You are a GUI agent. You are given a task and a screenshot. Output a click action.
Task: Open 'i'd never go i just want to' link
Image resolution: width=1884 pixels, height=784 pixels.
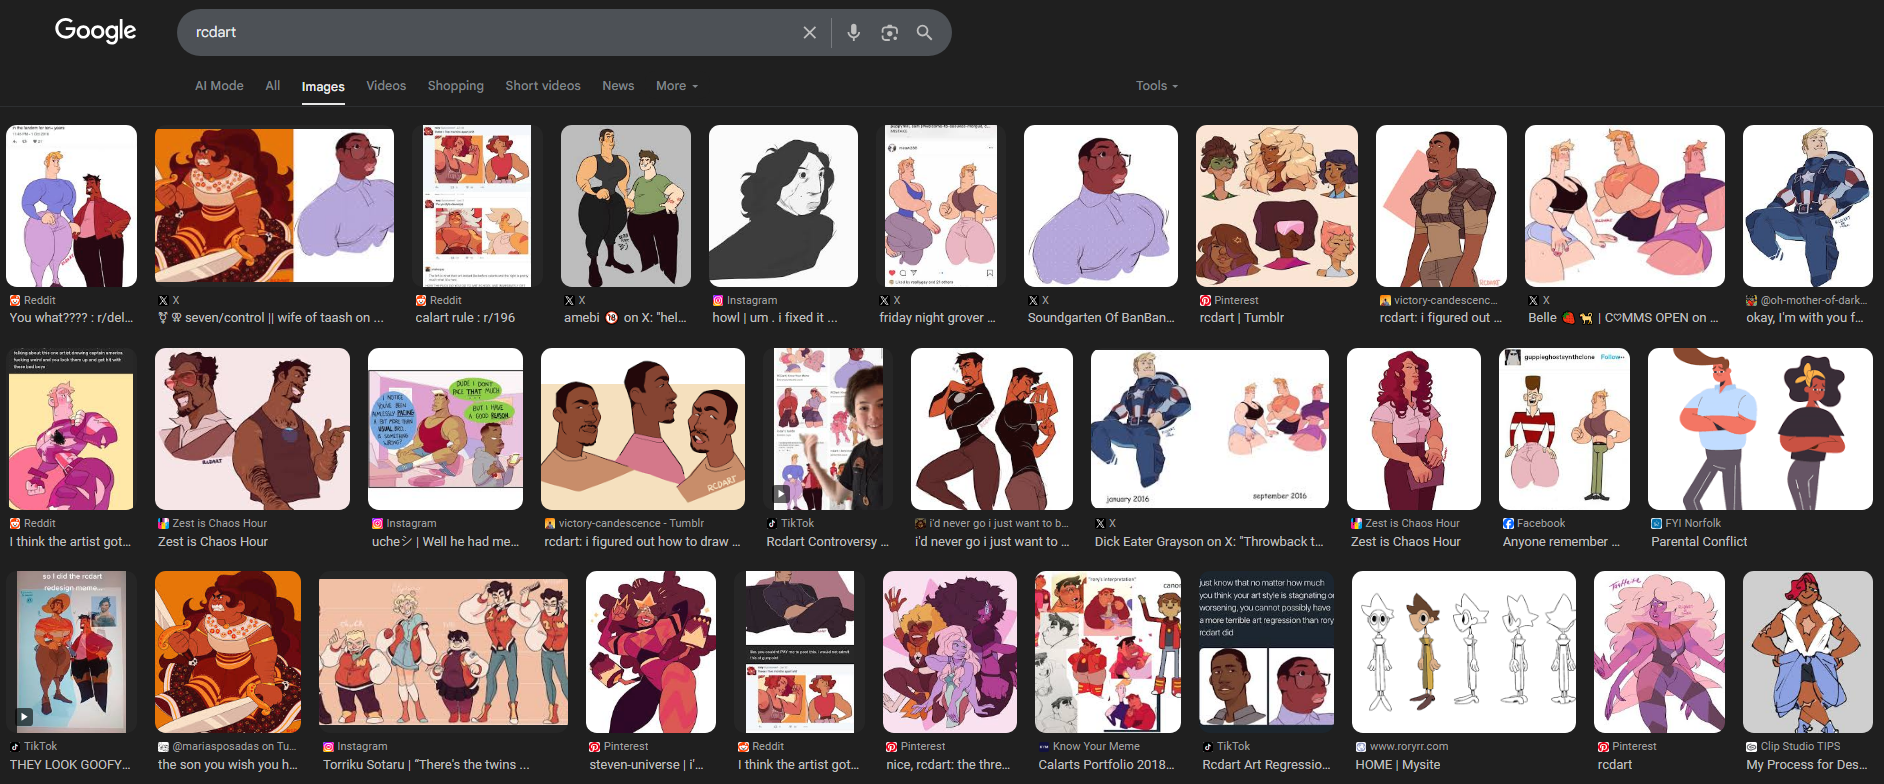992,541
